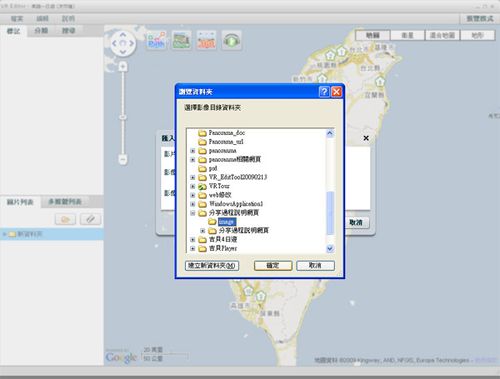Click the scroll down arrow in folder tree
Screen dimensions: 500x379
point(330,248)
